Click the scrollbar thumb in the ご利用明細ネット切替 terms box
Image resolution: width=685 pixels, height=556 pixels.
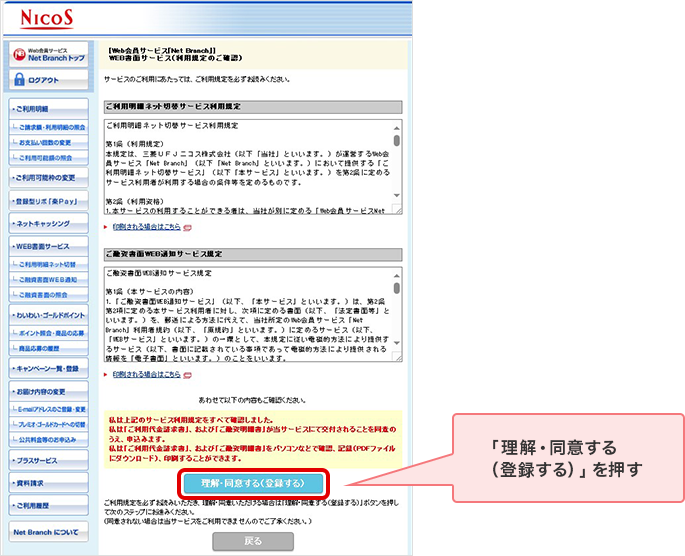click(x=396, y=140)
